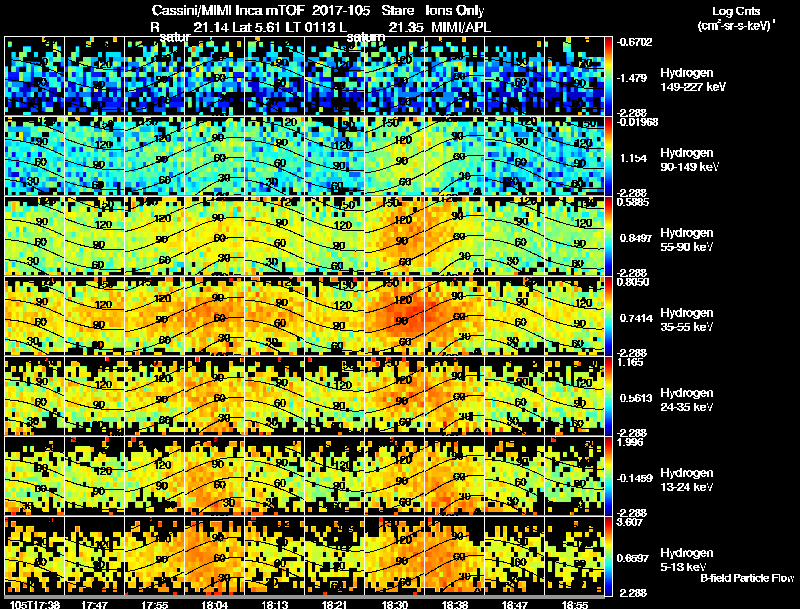Select the 'LT 0113' value in the header
This screenshot has height=609, width=800.
pos(312,27)
